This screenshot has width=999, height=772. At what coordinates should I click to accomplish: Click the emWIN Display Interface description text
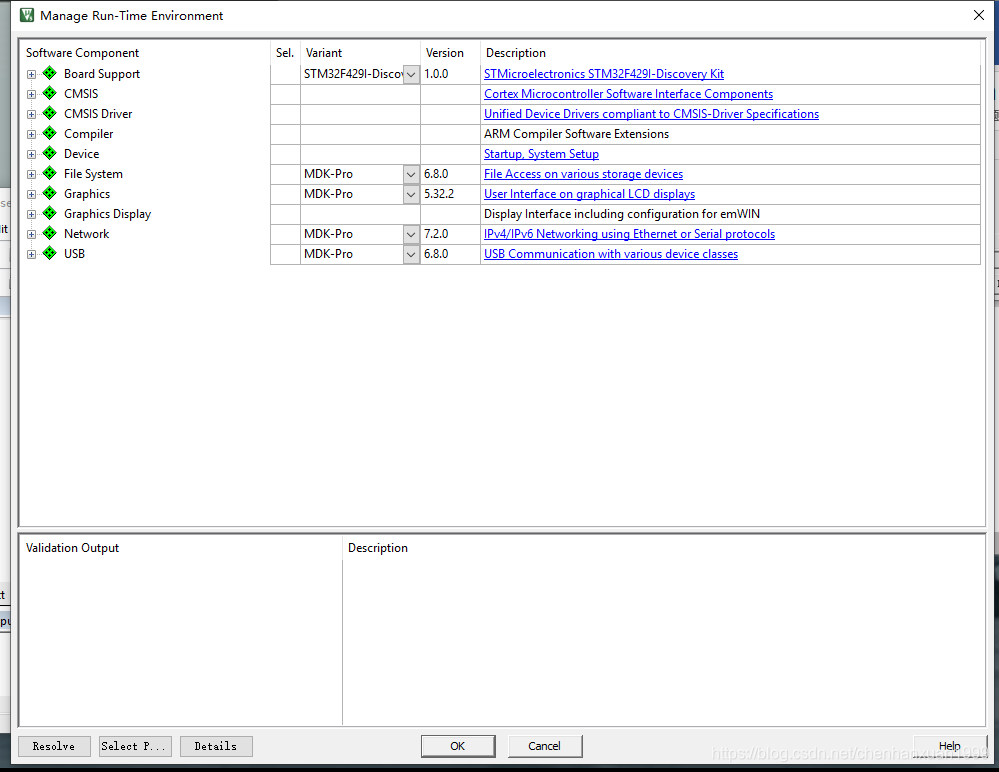point(622,214)
